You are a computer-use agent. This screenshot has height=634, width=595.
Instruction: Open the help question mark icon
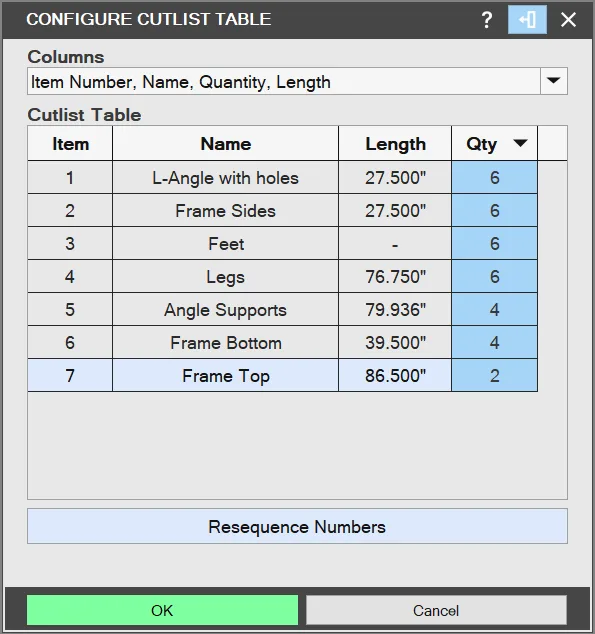coord(487,19)
